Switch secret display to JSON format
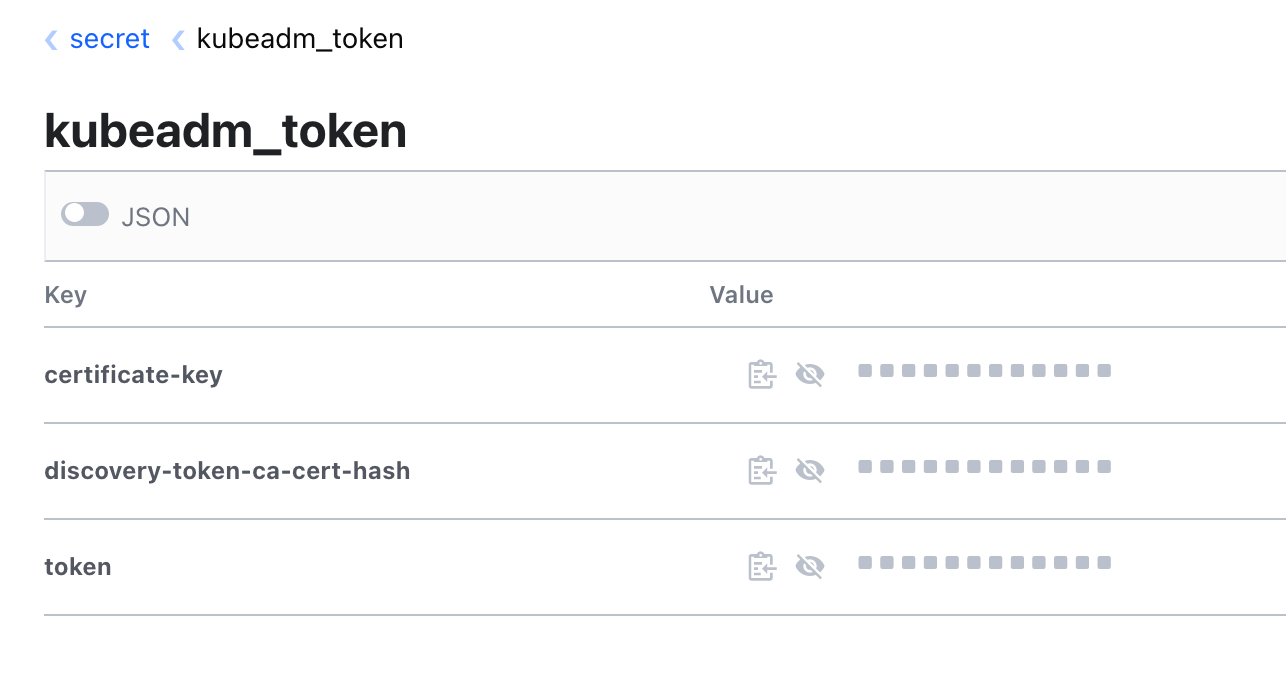Viewport: 1286px width, 698px height. 85,214
